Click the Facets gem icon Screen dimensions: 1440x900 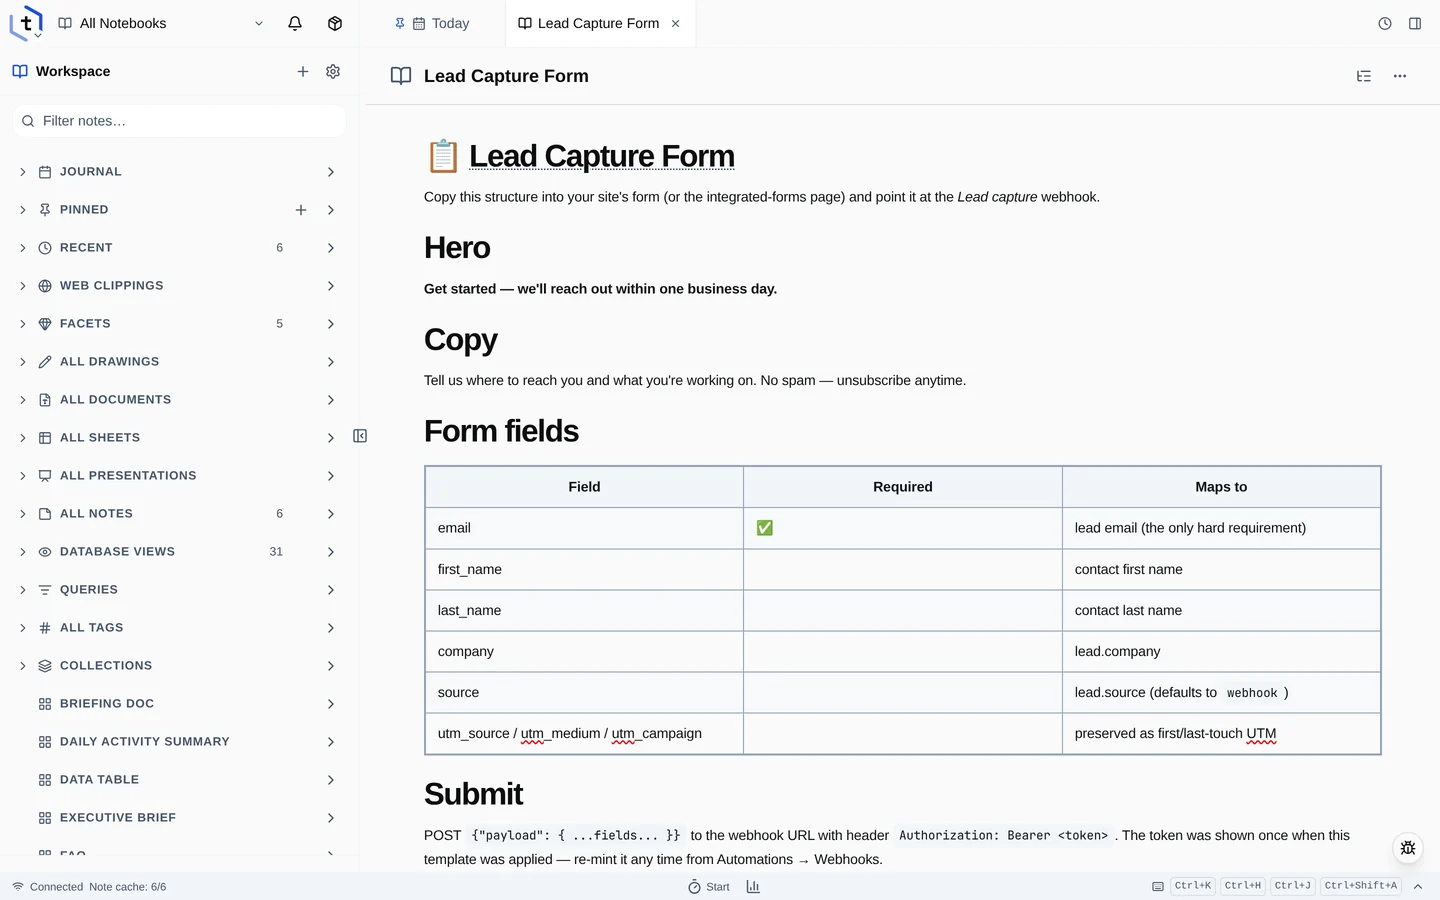click(x=45, y=324)
